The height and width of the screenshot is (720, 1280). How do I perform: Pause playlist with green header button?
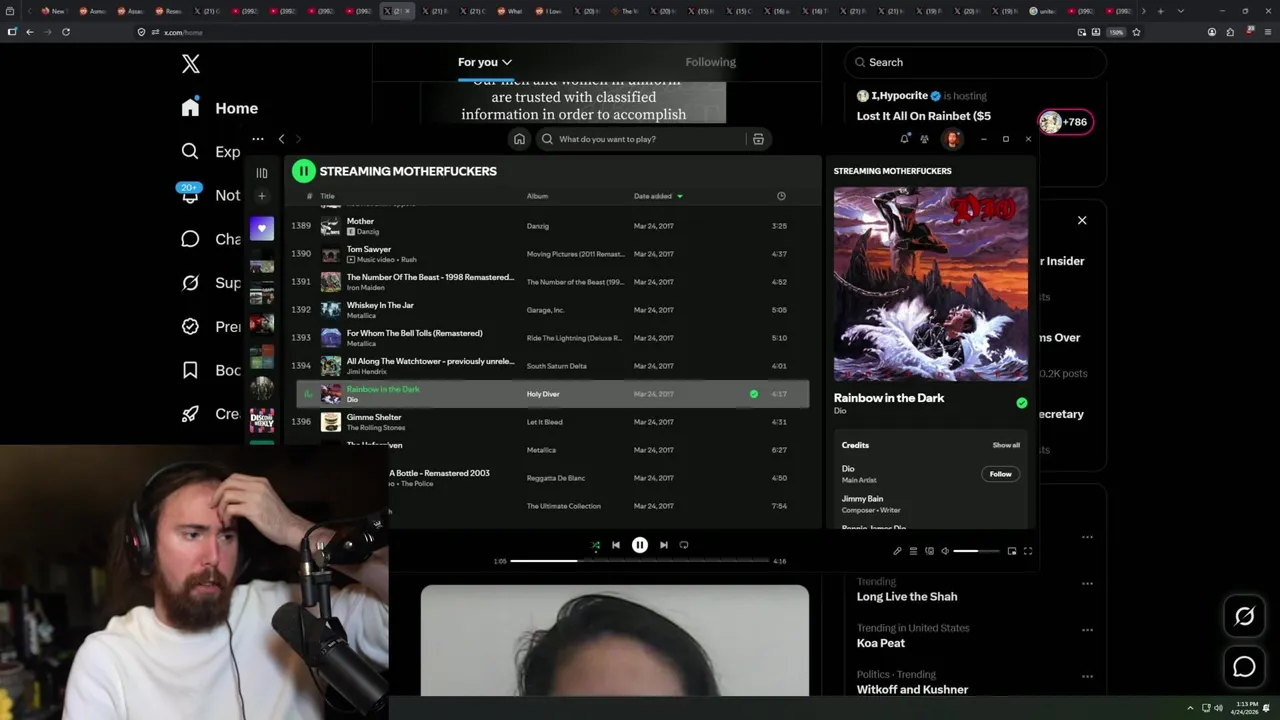pos(303,171)
